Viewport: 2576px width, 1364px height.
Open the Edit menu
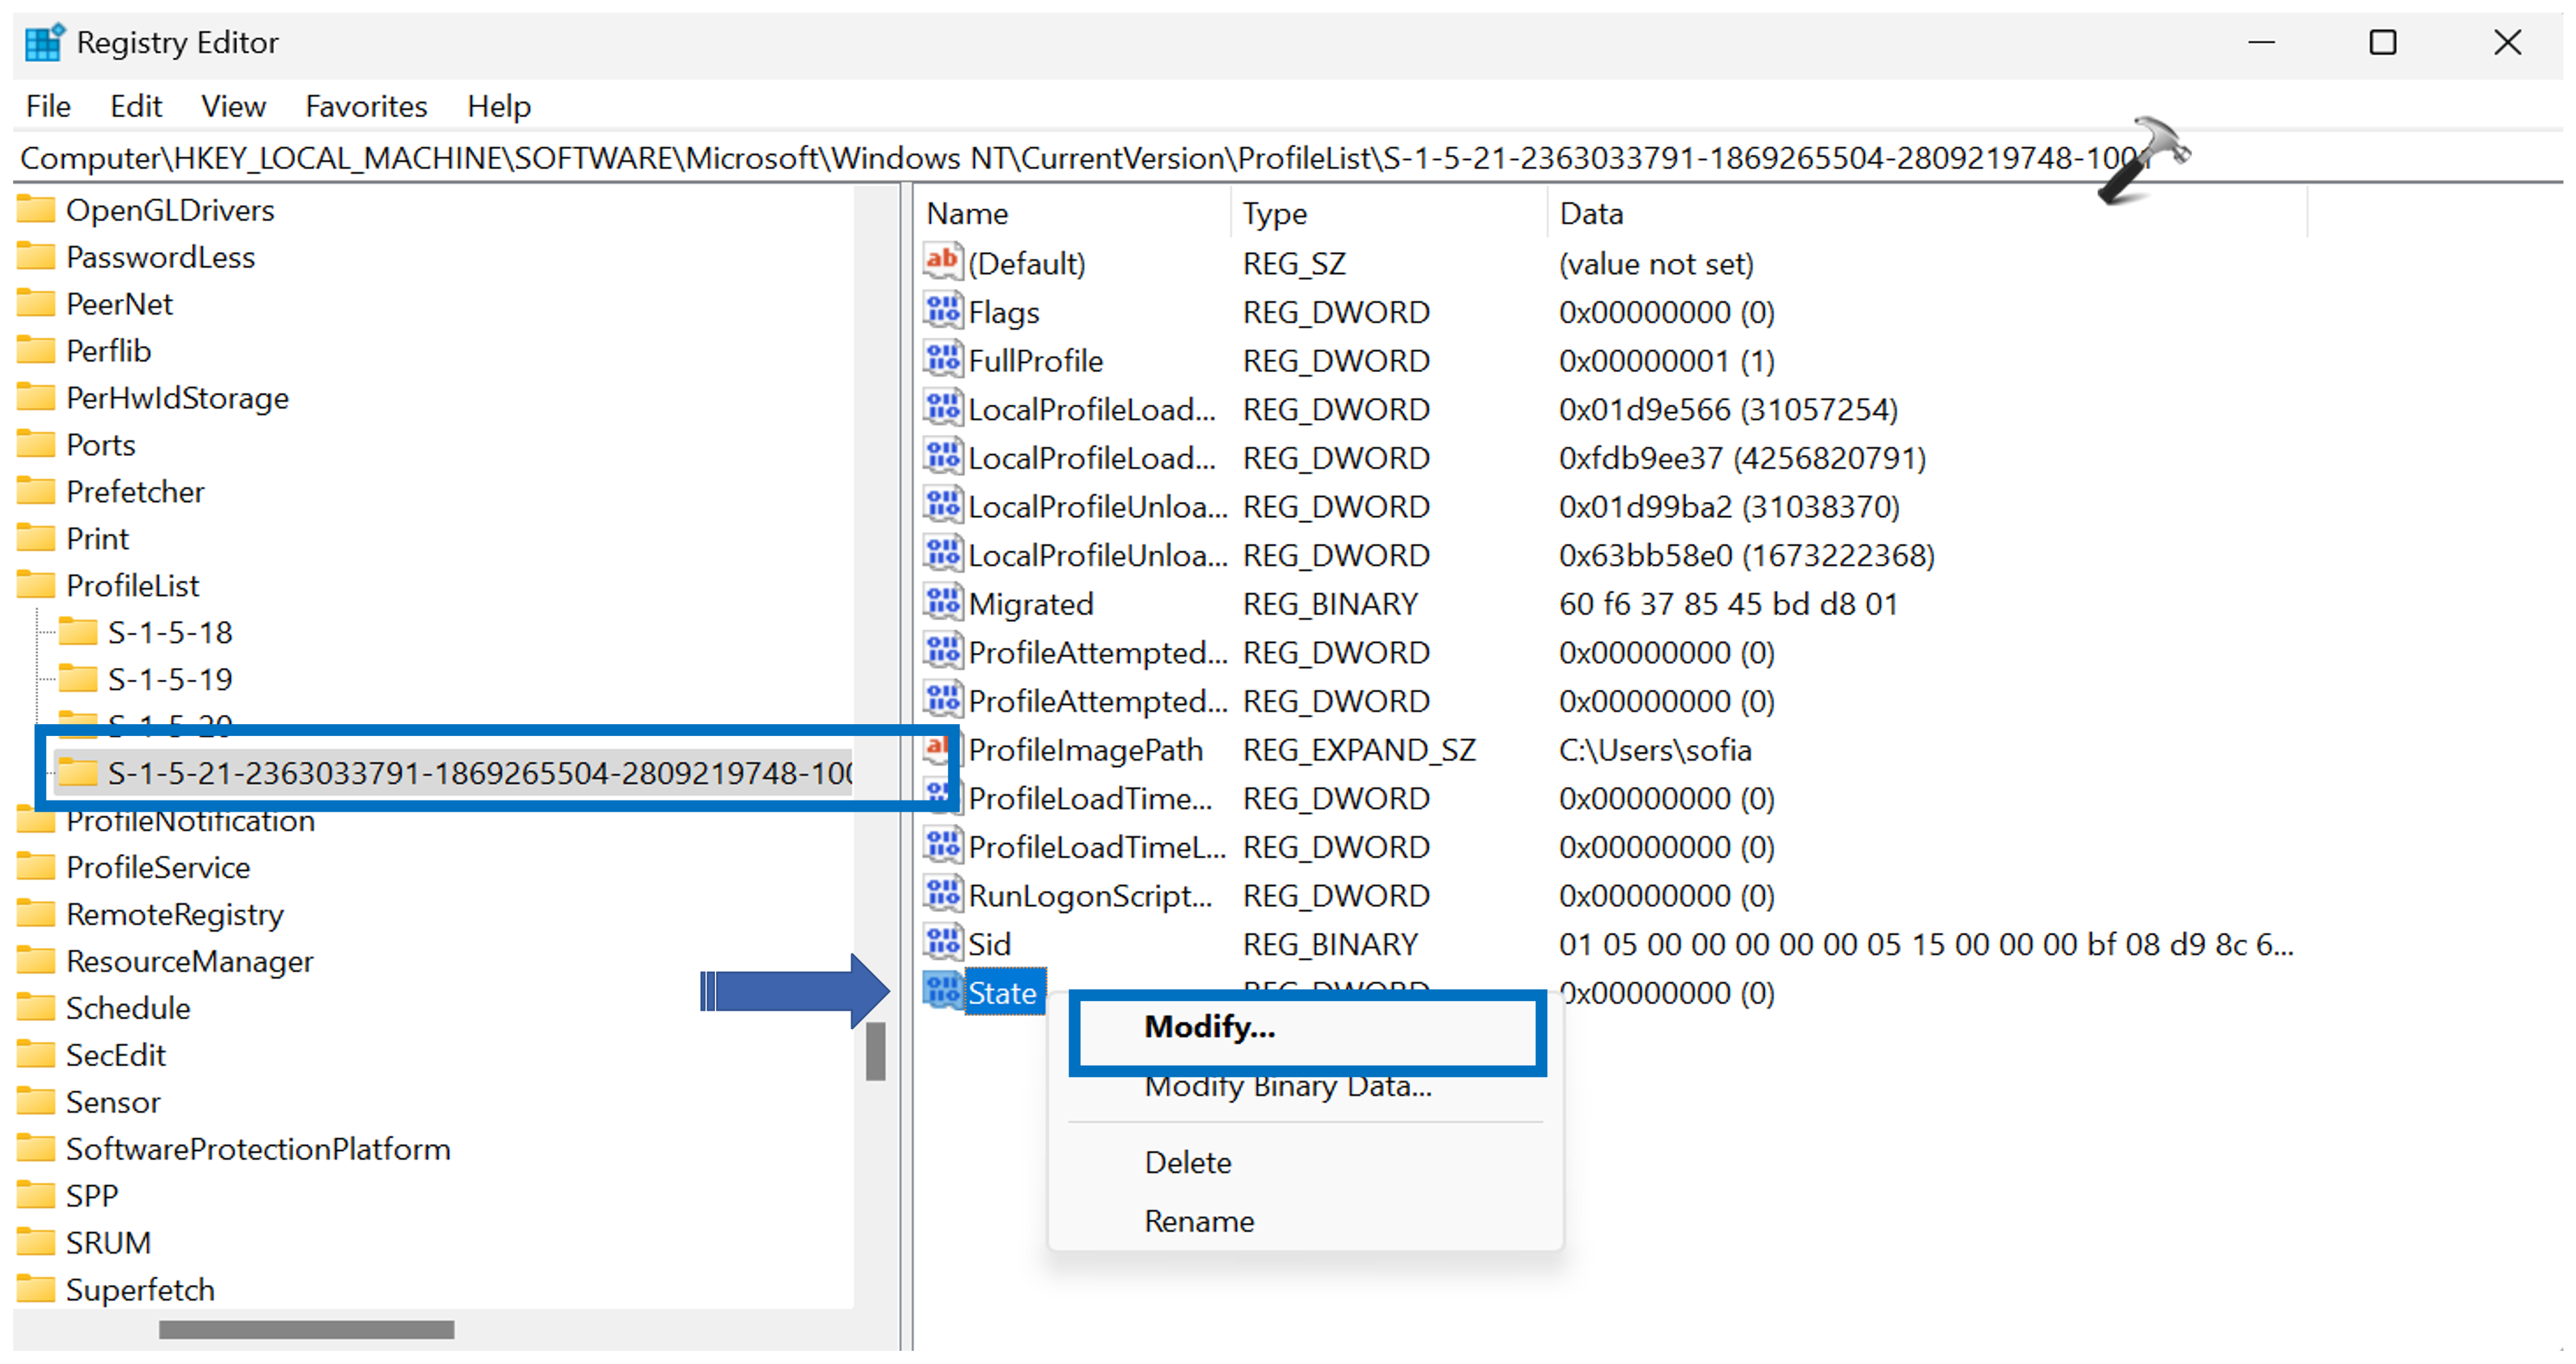tap(135, 106)
